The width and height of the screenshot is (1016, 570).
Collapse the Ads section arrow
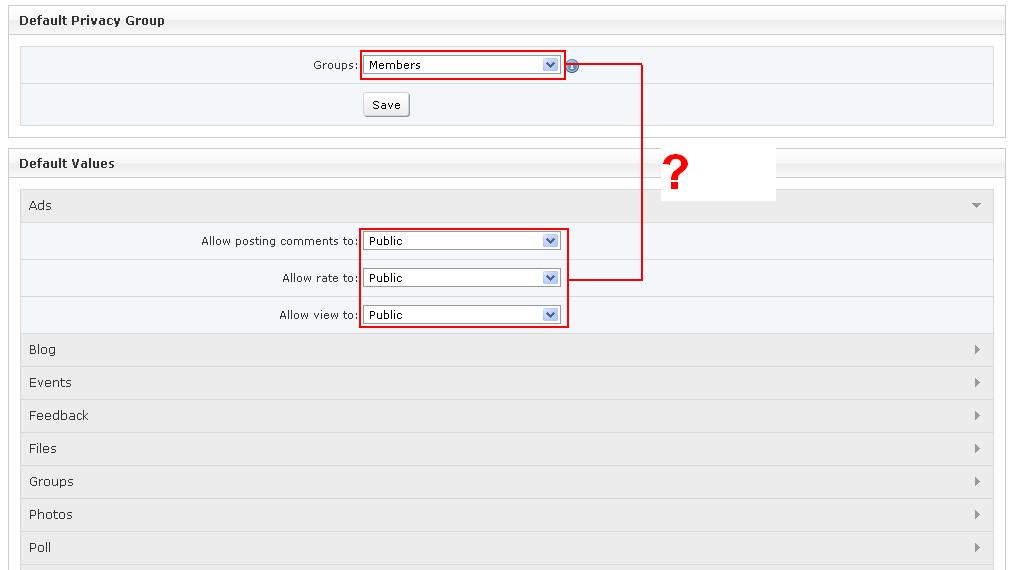coord(976,205)
